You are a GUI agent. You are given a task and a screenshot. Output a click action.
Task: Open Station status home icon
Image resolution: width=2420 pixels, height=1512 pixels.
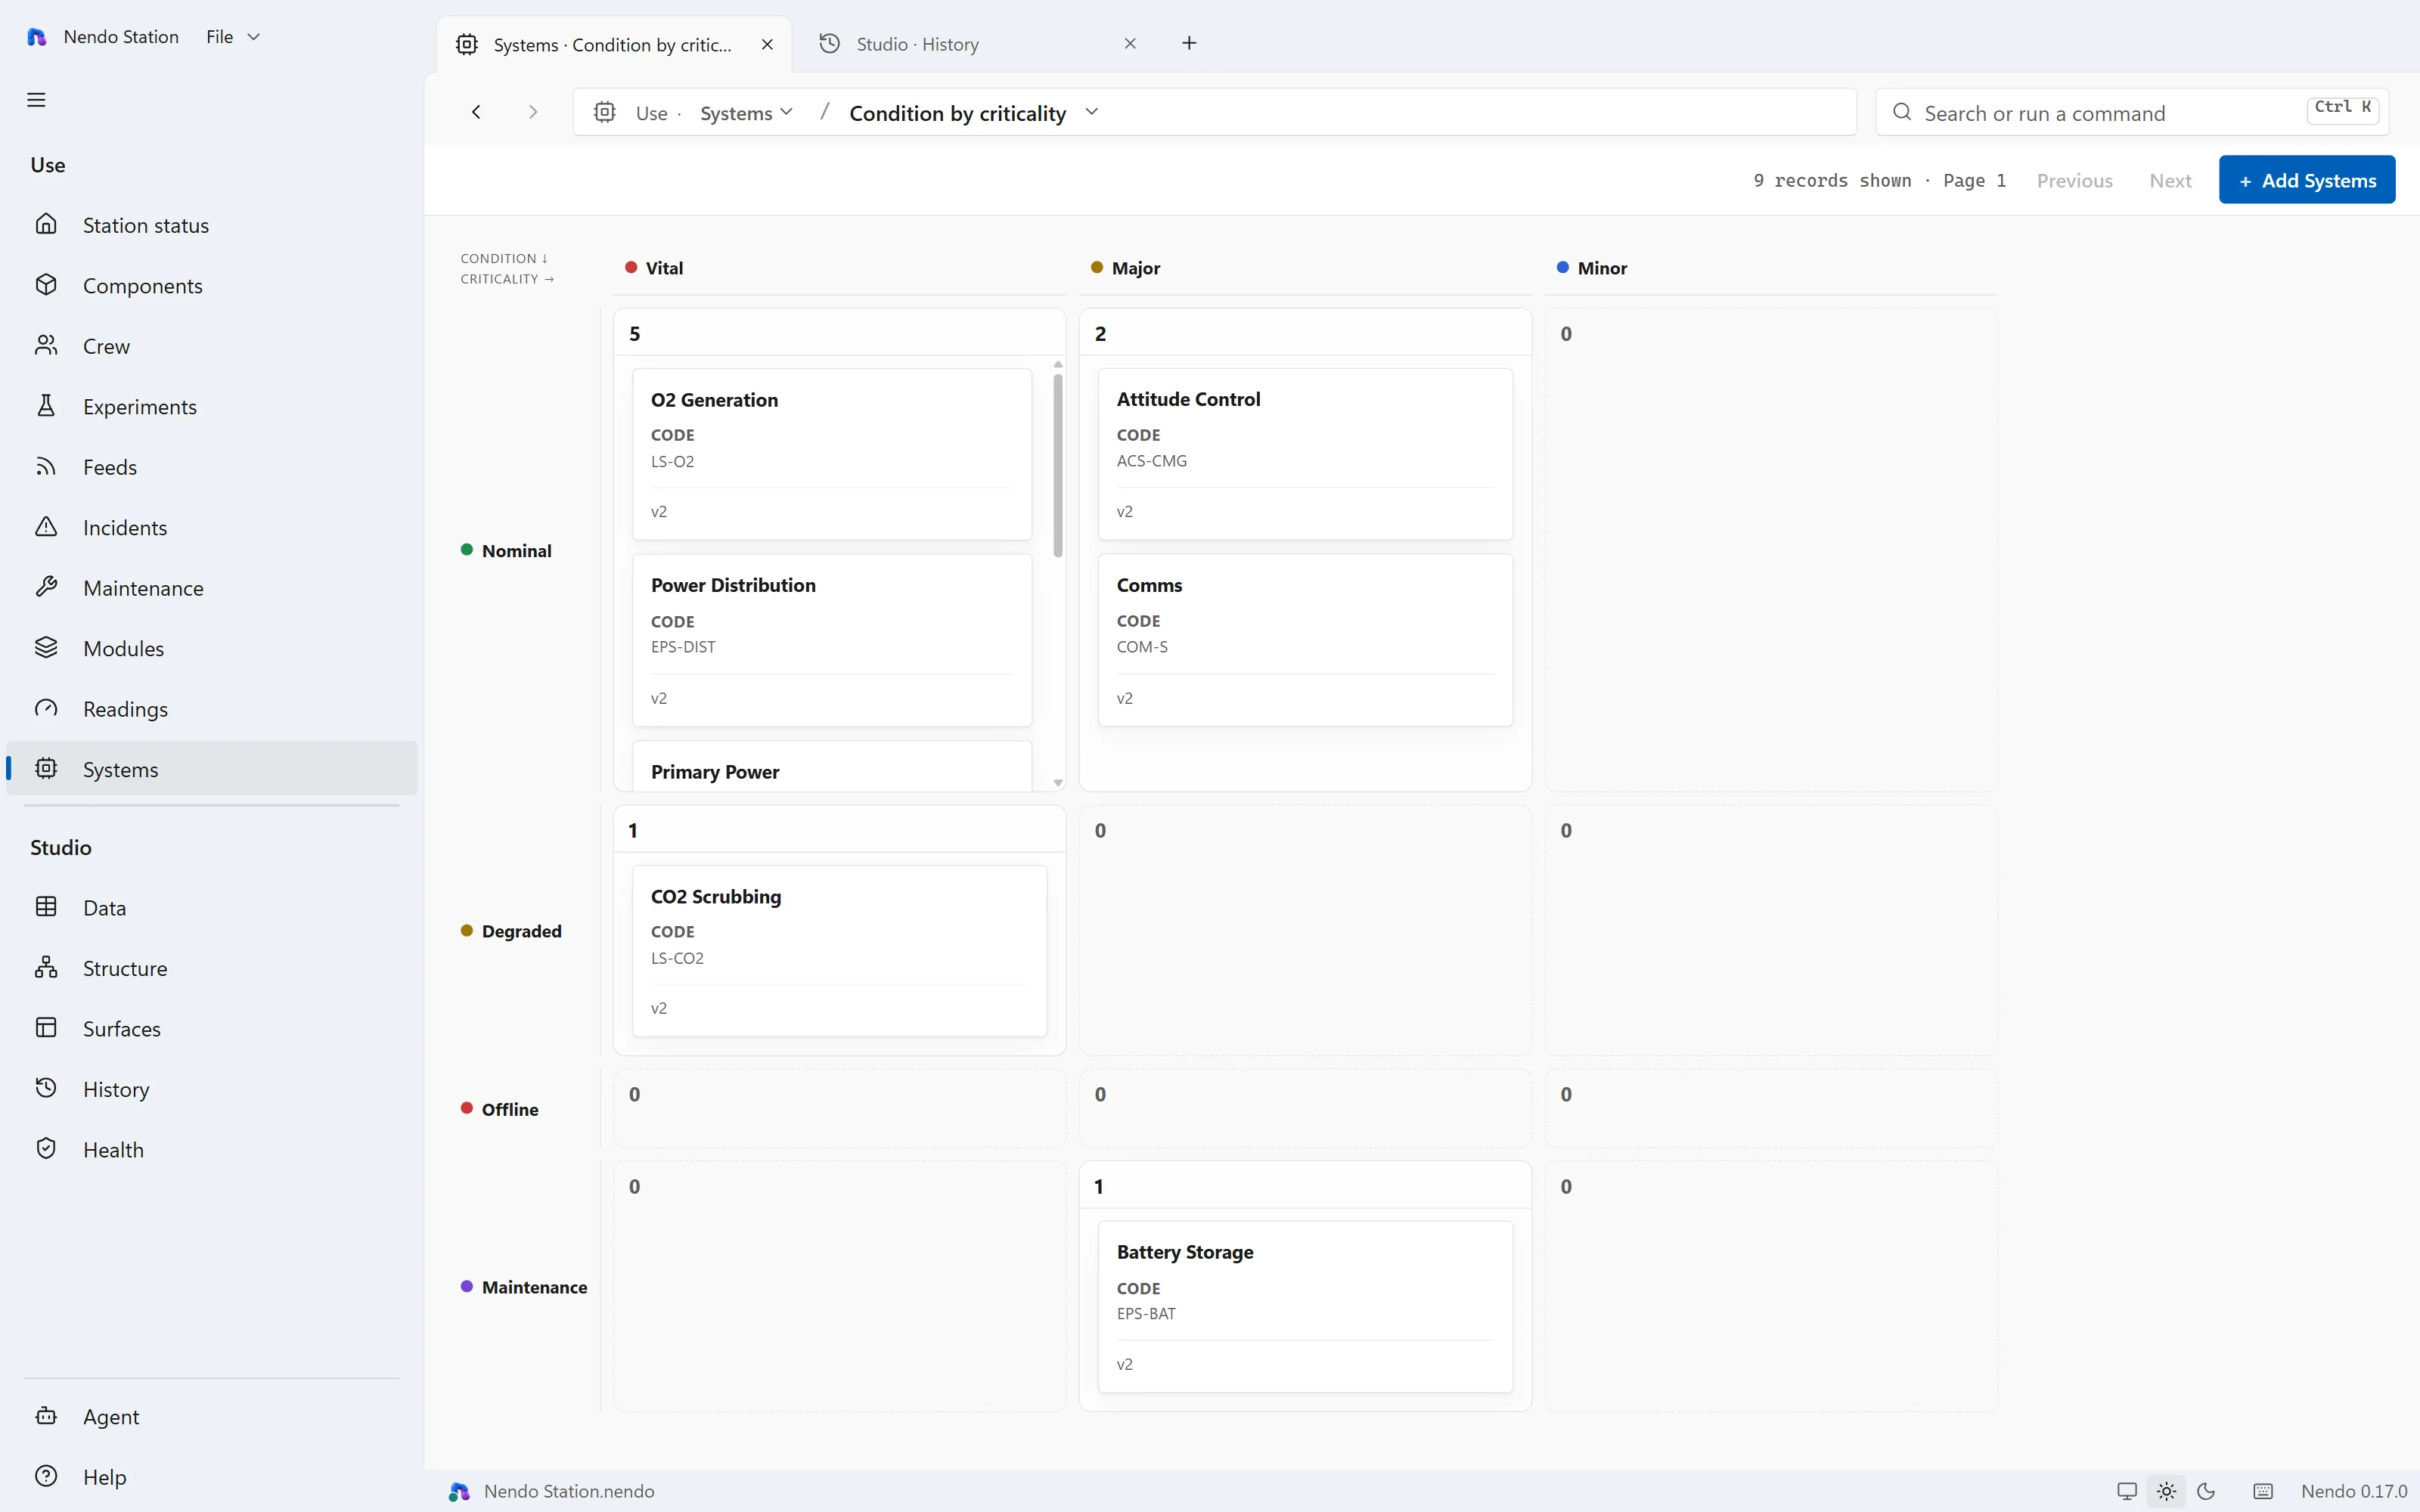pos(46,224)
